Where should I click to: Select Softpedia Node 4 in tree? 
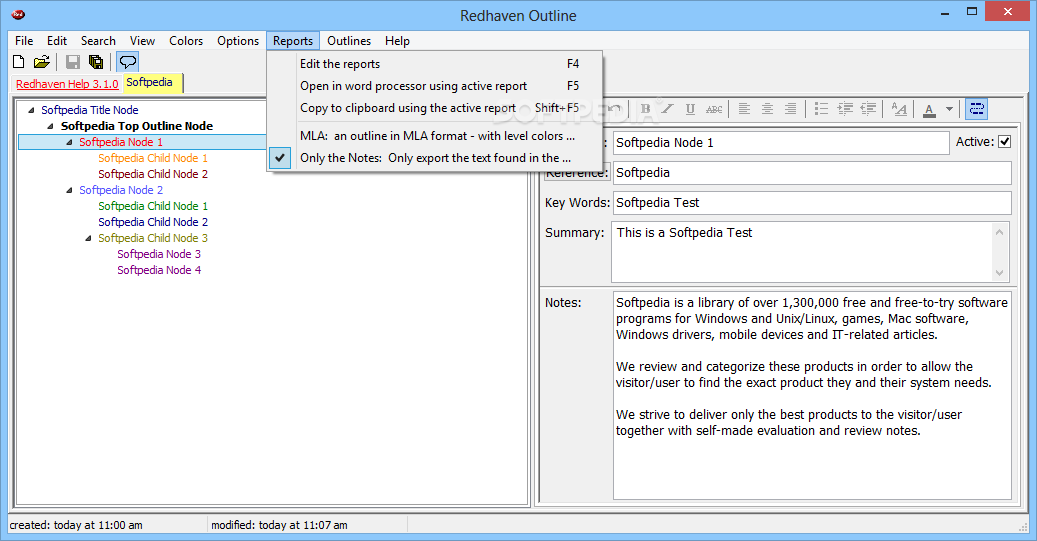pos(159,270)
